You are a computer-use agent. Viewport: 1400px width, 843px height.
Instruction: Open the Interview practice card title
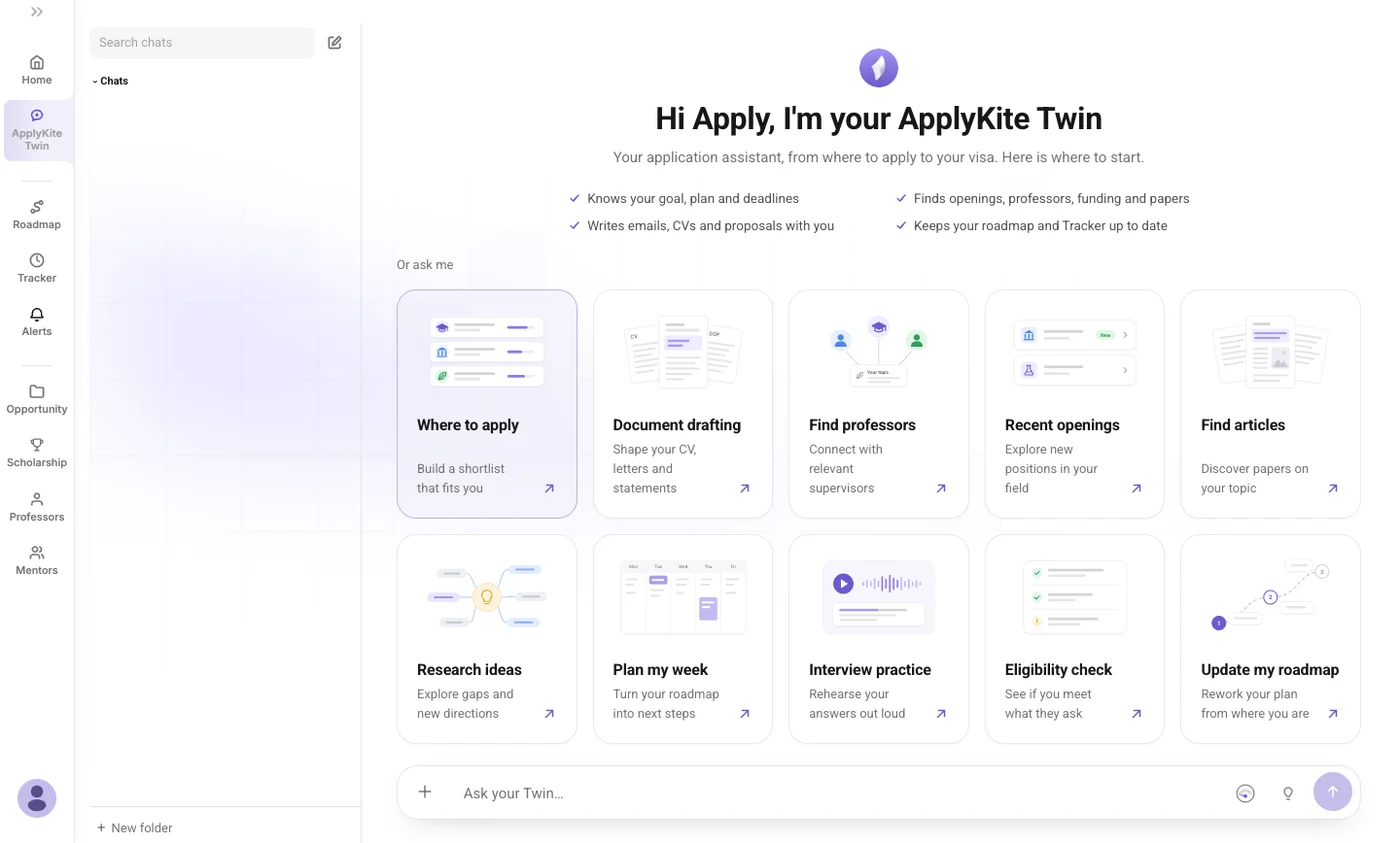tap(870, 670)
